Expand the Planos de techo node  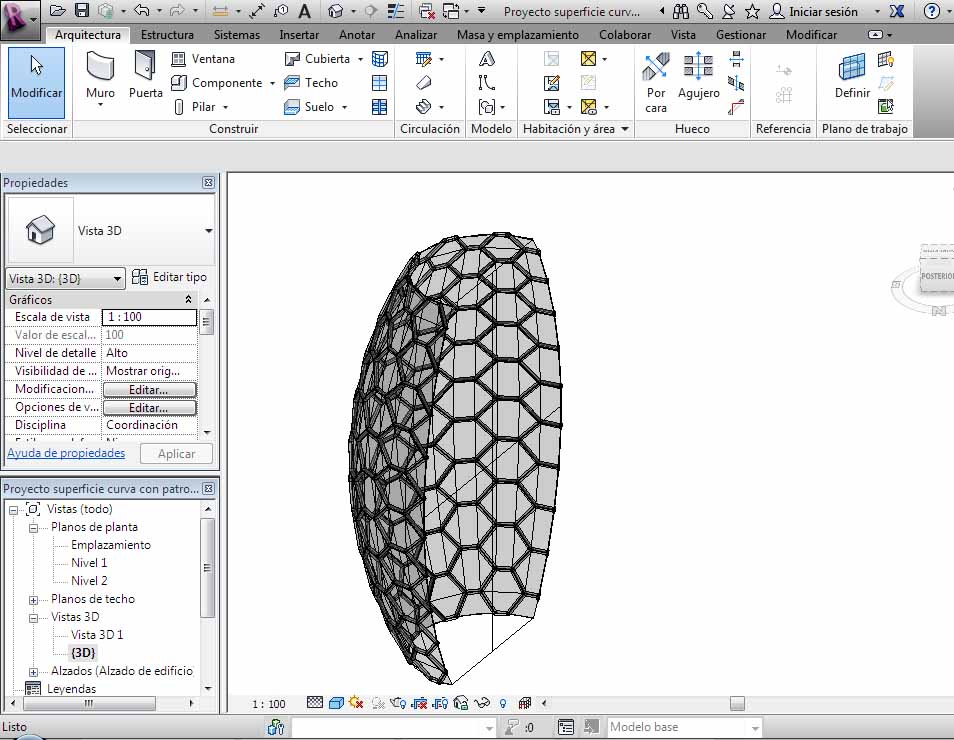(x=33, y=599)
